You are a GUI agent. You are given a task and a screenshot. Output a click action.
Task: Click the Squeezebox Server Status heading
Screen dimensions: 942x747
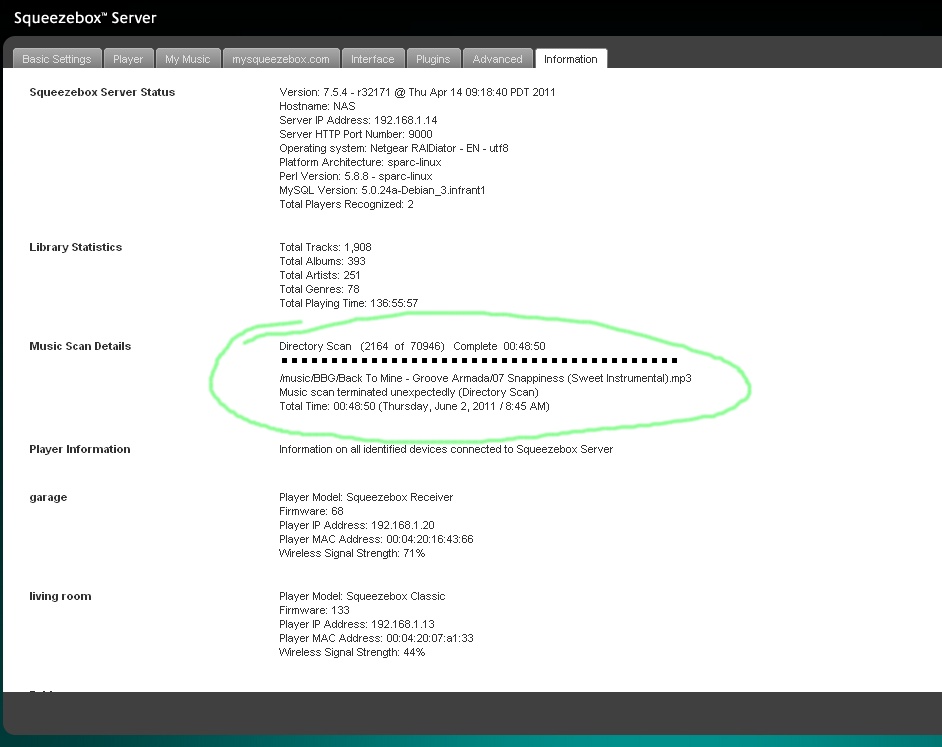102,92
